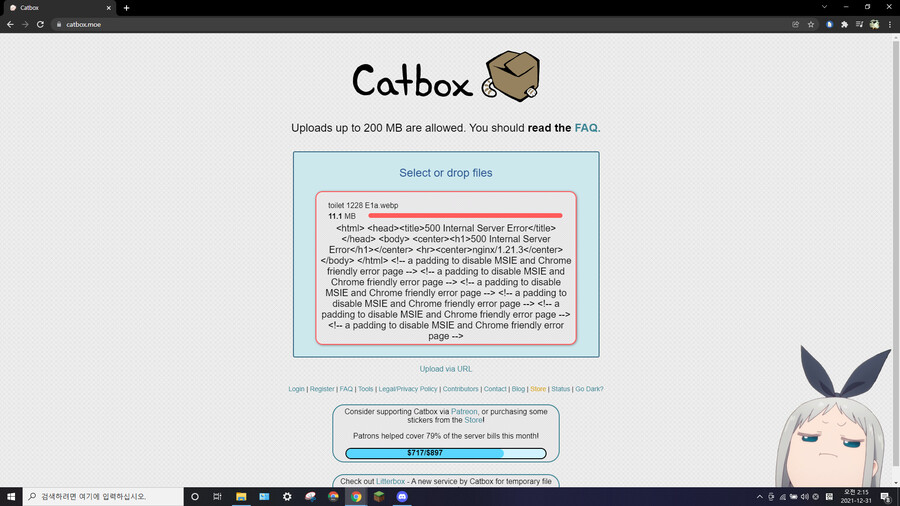
Task: Open the Extensions puzzle menu
Action: click(844, 24)
